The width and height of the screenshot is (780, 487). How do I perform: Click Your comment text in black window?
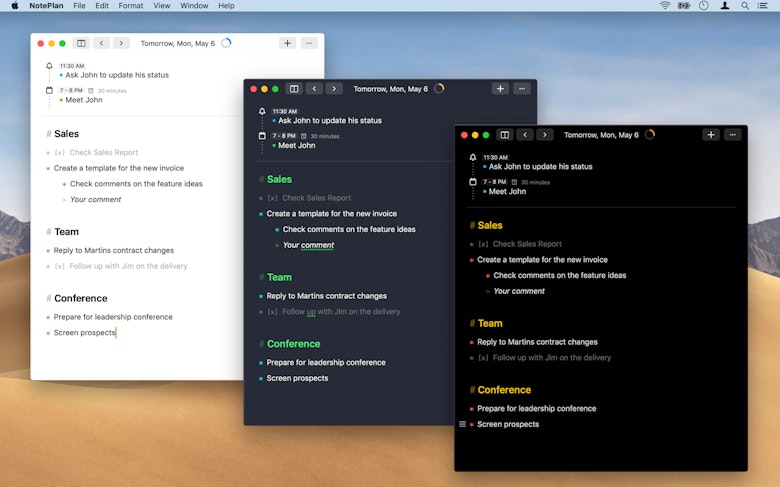(x=519, y=291)
